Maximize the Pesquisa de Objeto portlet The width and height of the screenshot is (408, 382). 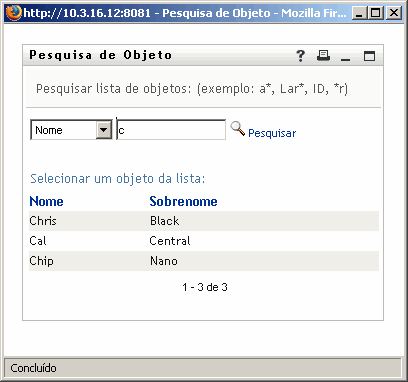point(369,56)
